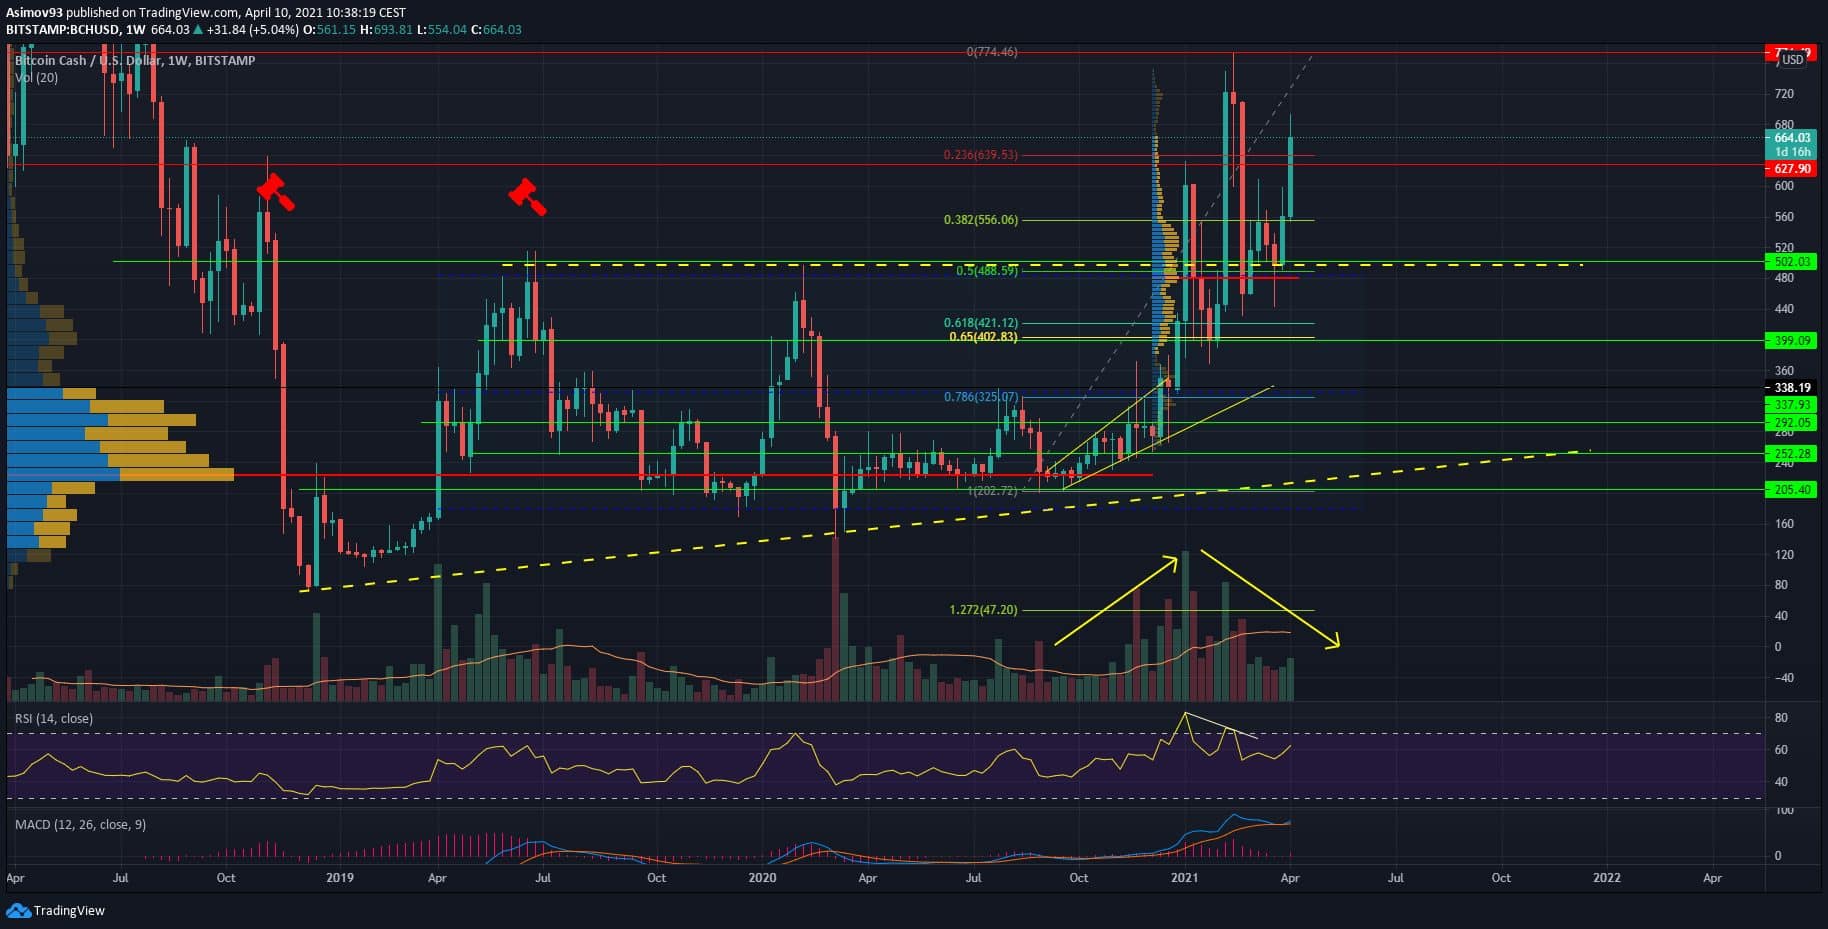The height and width of the screenshot is (929, 1828).
Task: Select the RSI (14, close) indicator label
Action: pyautogui.click(x=53, y=719)
